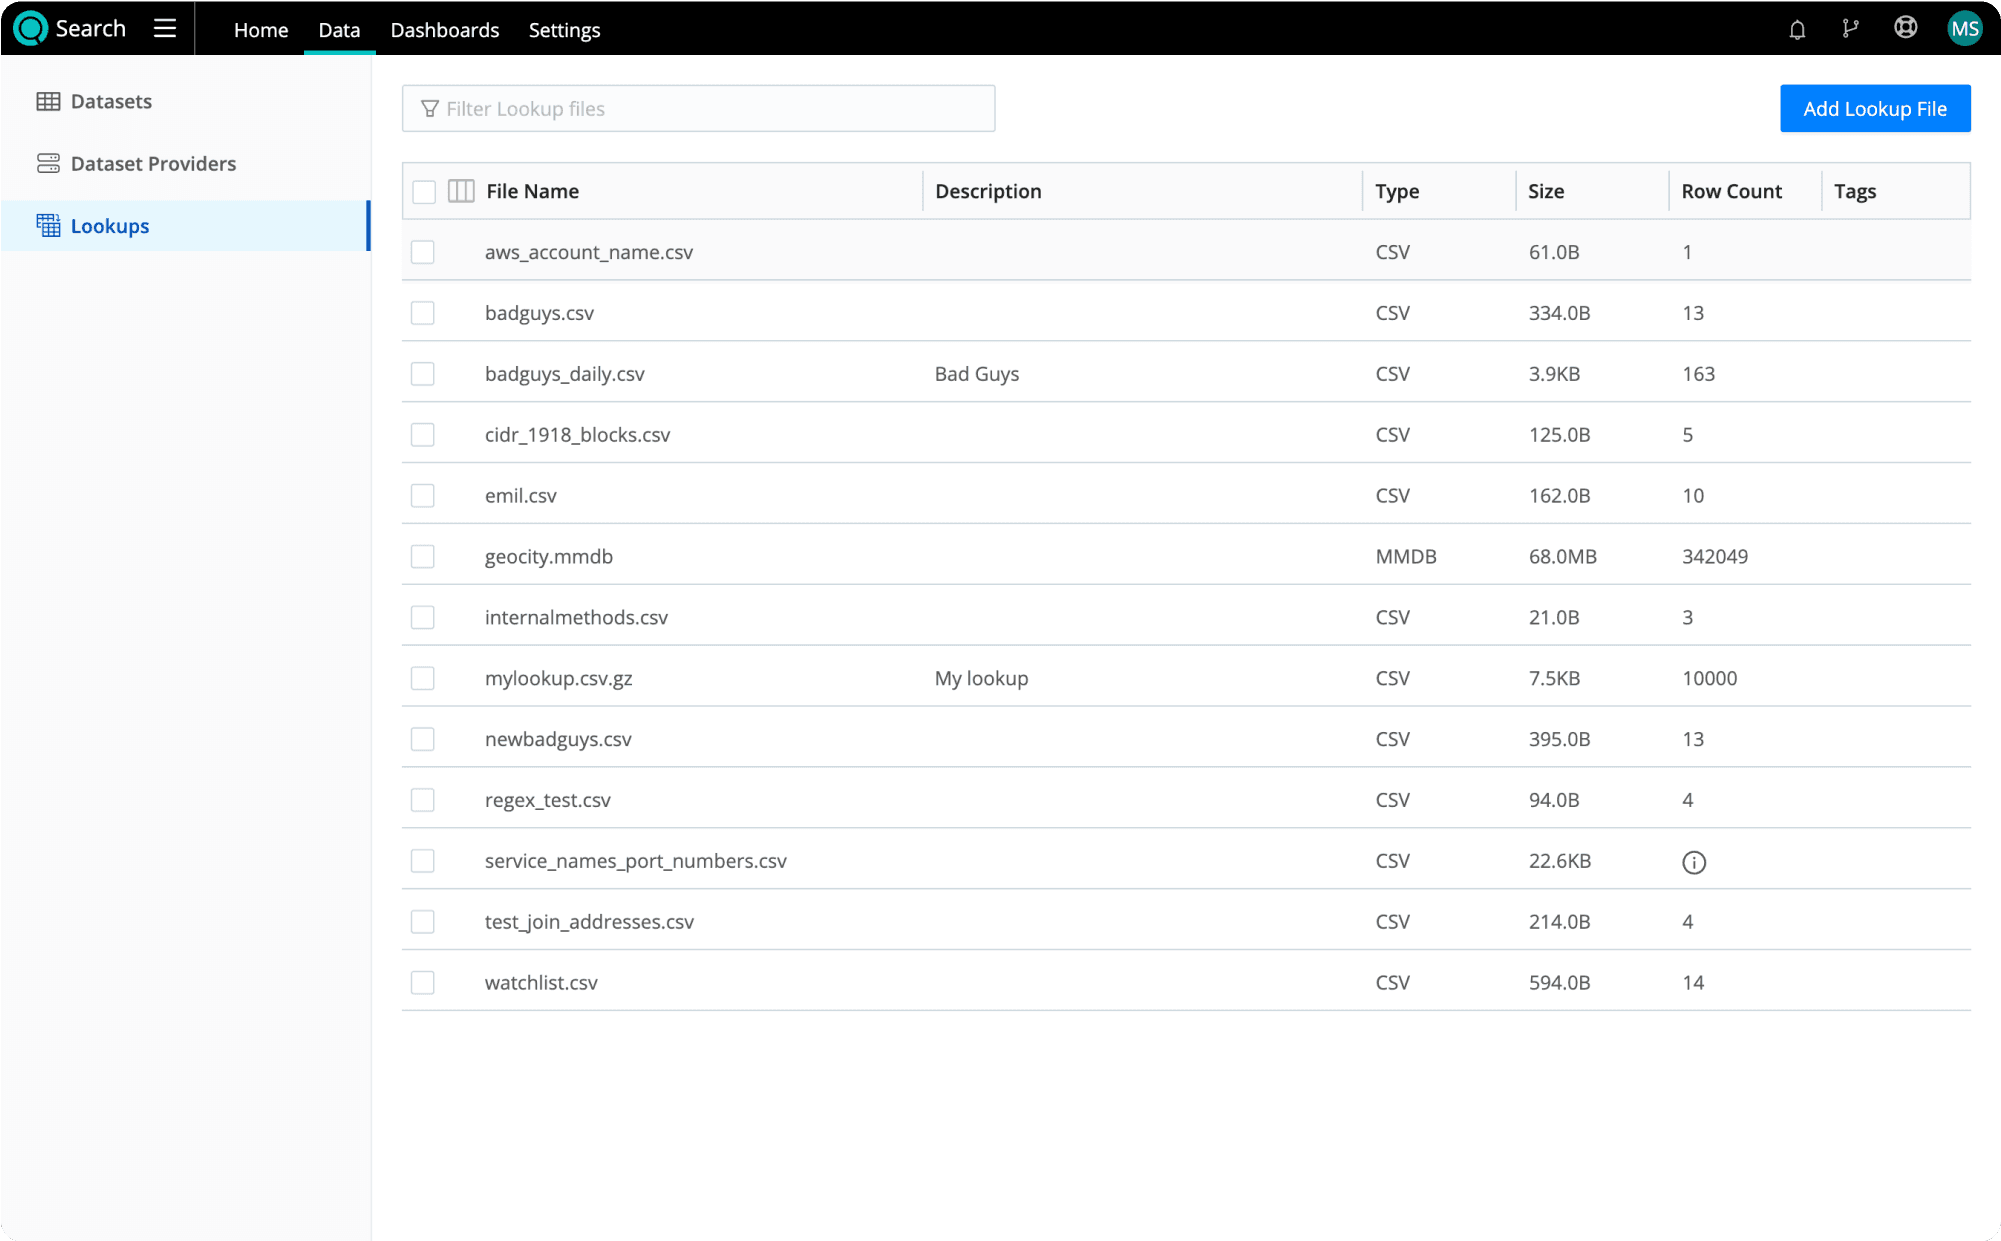Open the mylookup.csv.gz file link

click(x=558, y=678)
